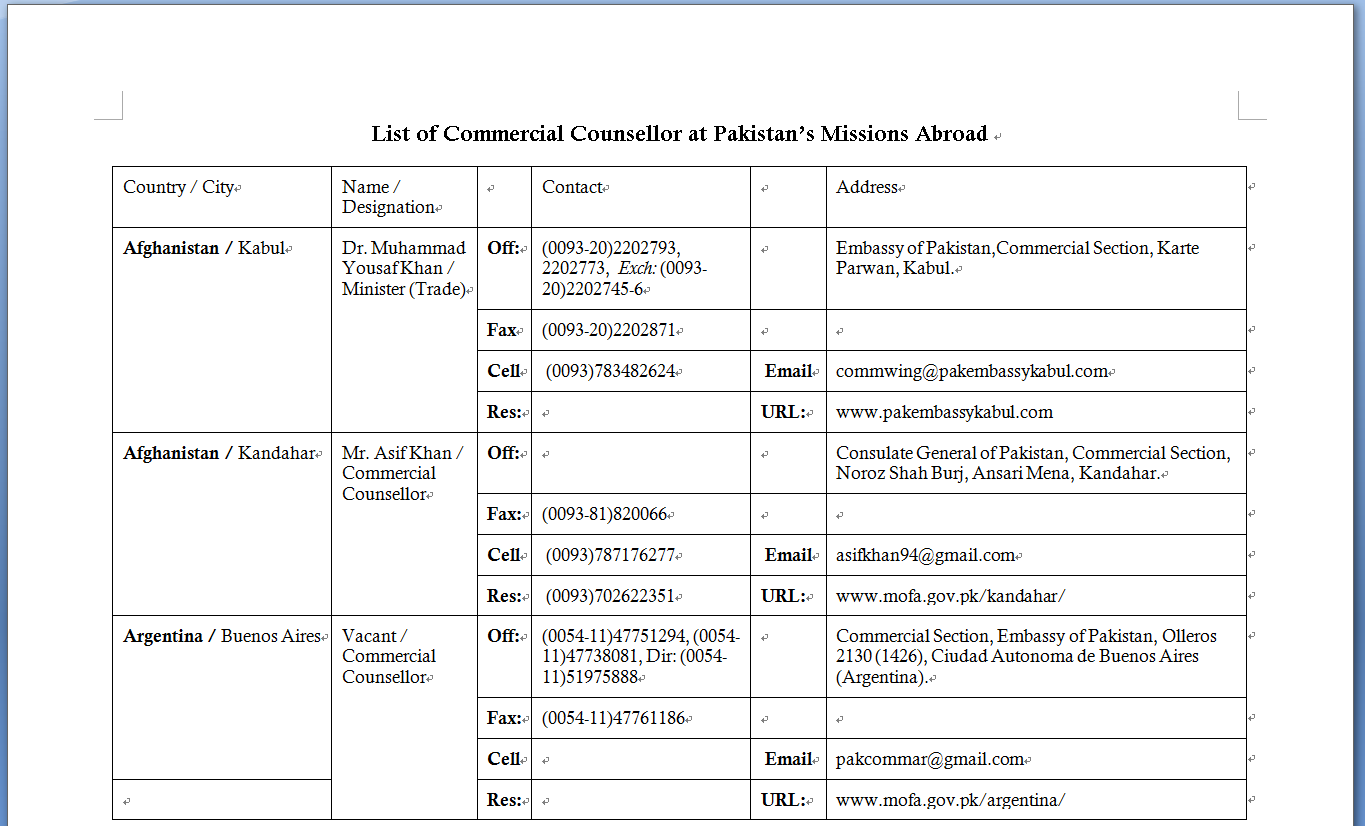Click the "Afghanistan / Kabul" cell
The height and width of the screenshot is (826, 1365).
pyautogui.click(x=204, y=249)
